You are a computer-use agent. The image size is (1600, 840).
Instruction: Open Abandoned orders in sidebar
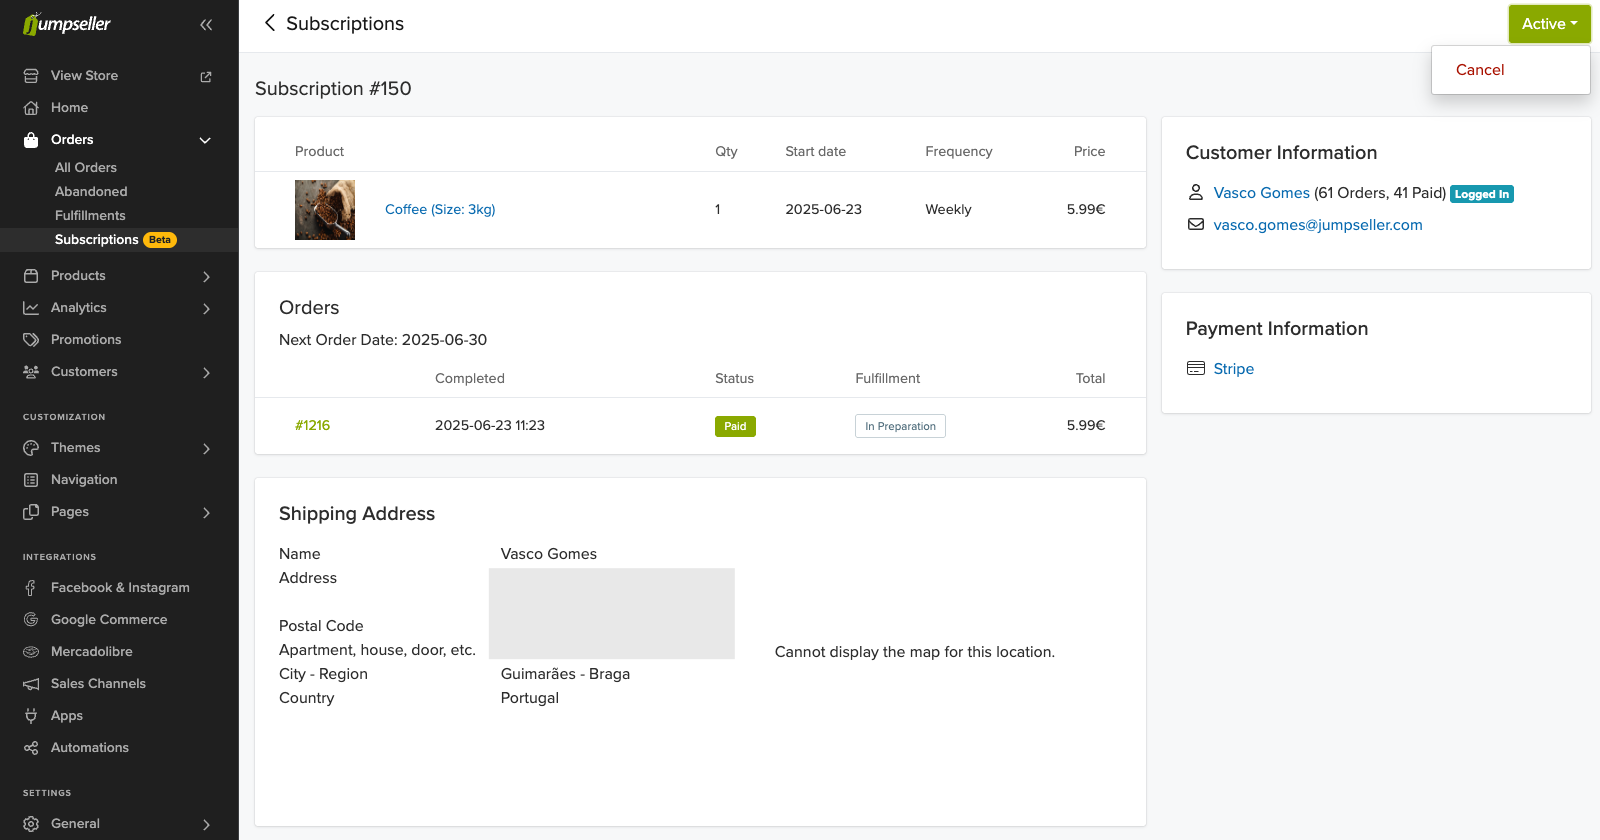91,192
